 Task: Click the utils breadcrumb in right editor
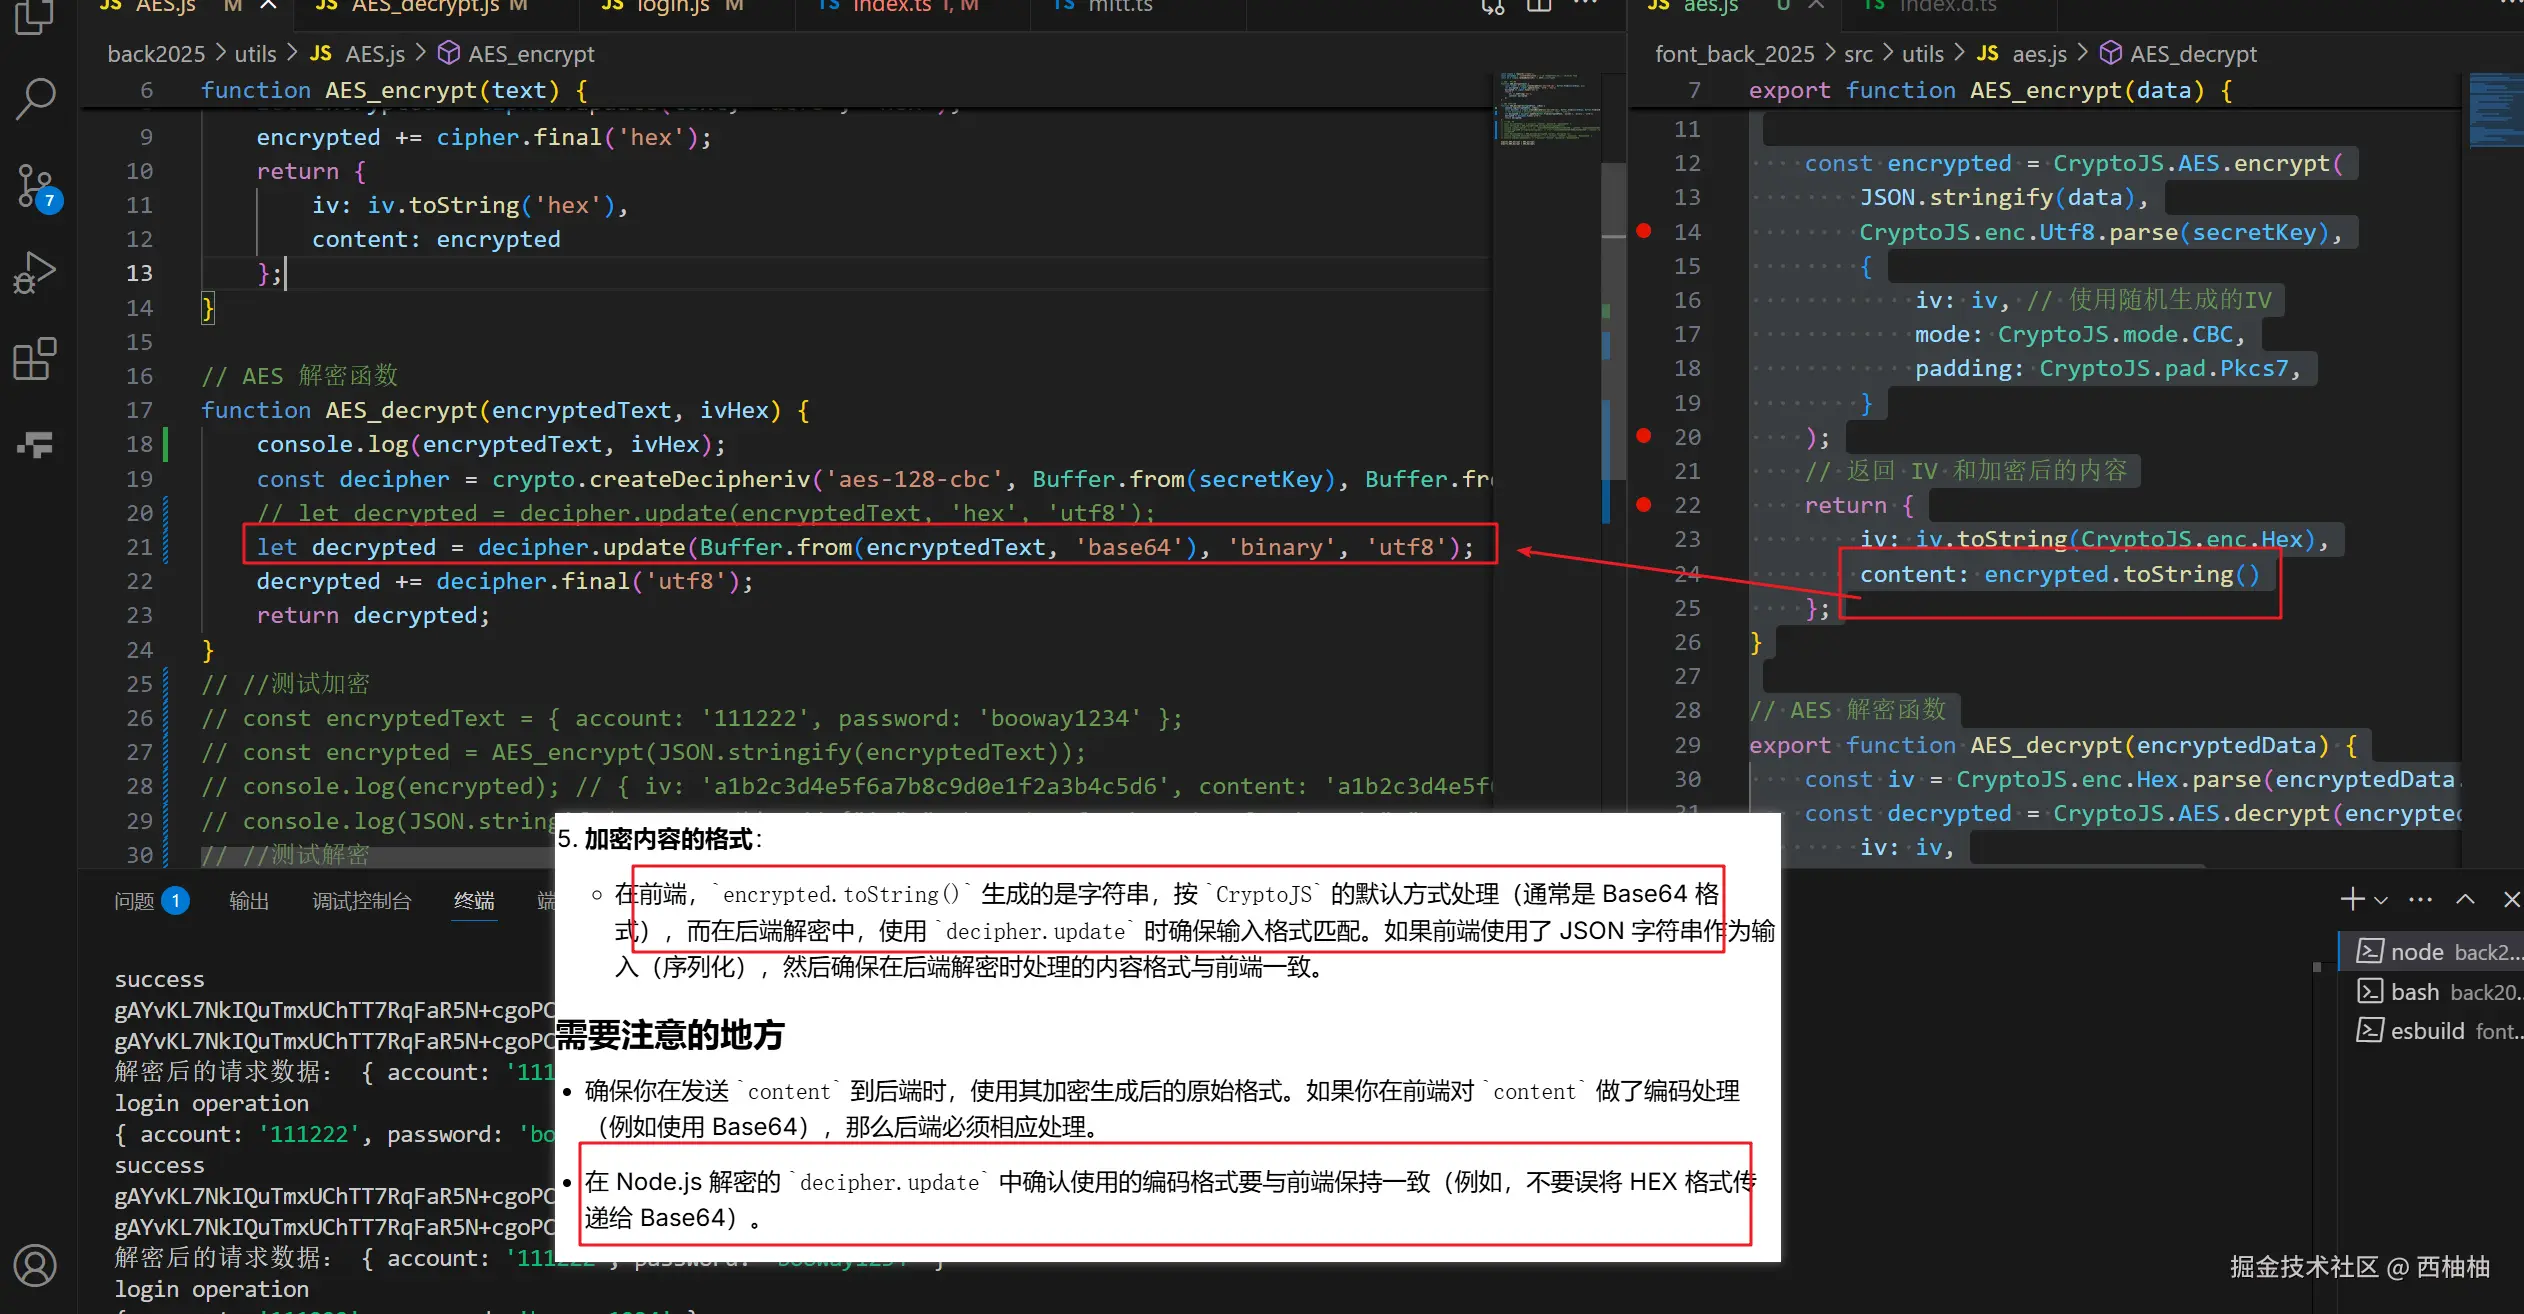coord(1922,54)
